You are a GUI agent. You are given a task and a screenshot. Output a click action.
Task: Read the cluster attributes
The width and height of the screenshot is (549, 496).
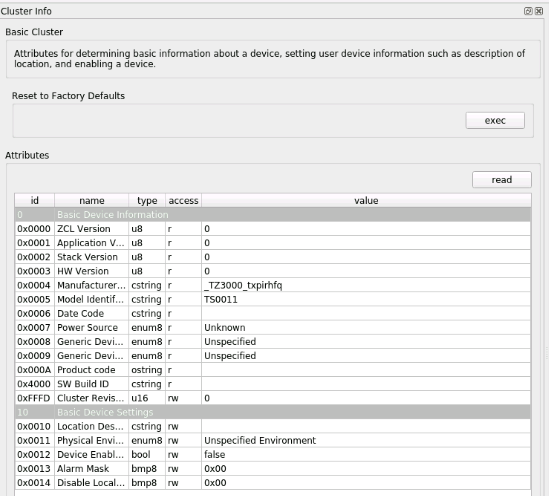(x=502, y=180)
